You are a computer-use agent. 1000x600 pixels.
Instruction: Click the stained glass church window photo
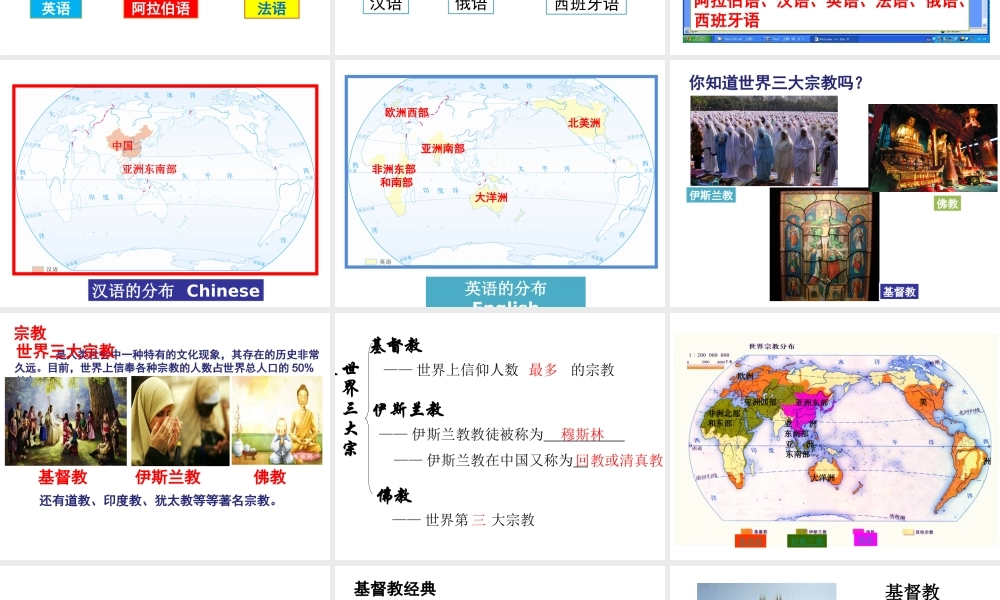tap(824, 244)
